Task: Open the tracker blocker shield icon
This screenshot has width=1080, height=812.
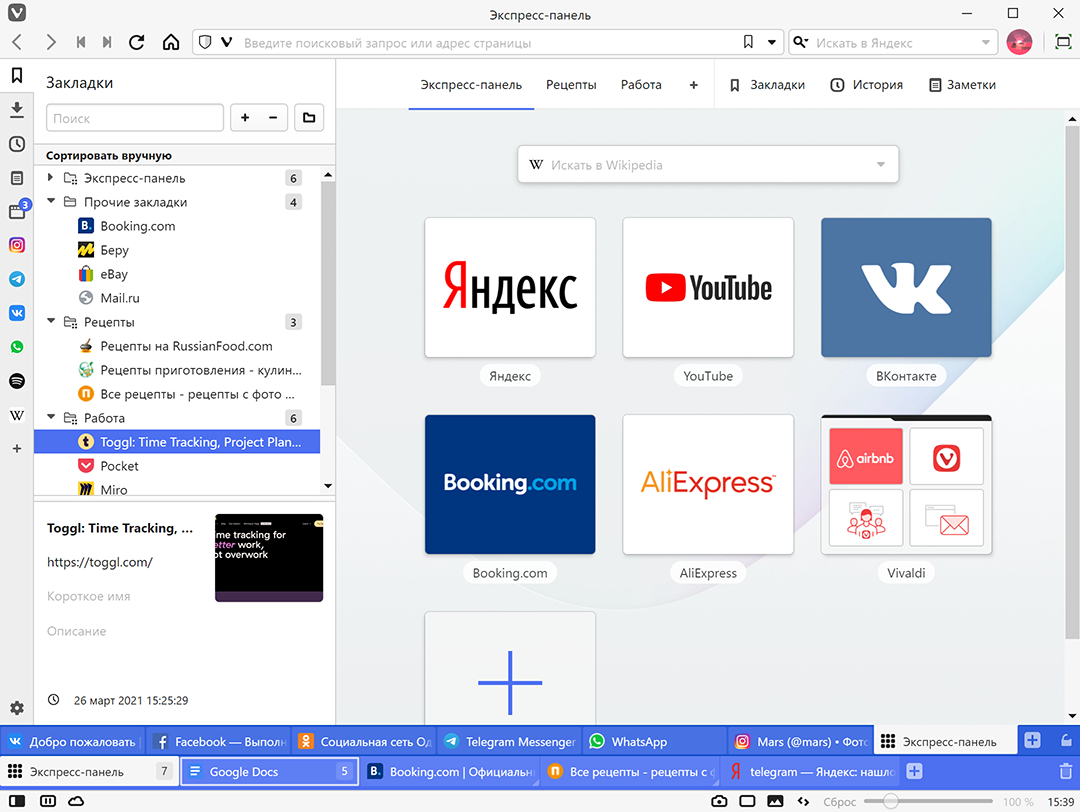Action: 205,43
